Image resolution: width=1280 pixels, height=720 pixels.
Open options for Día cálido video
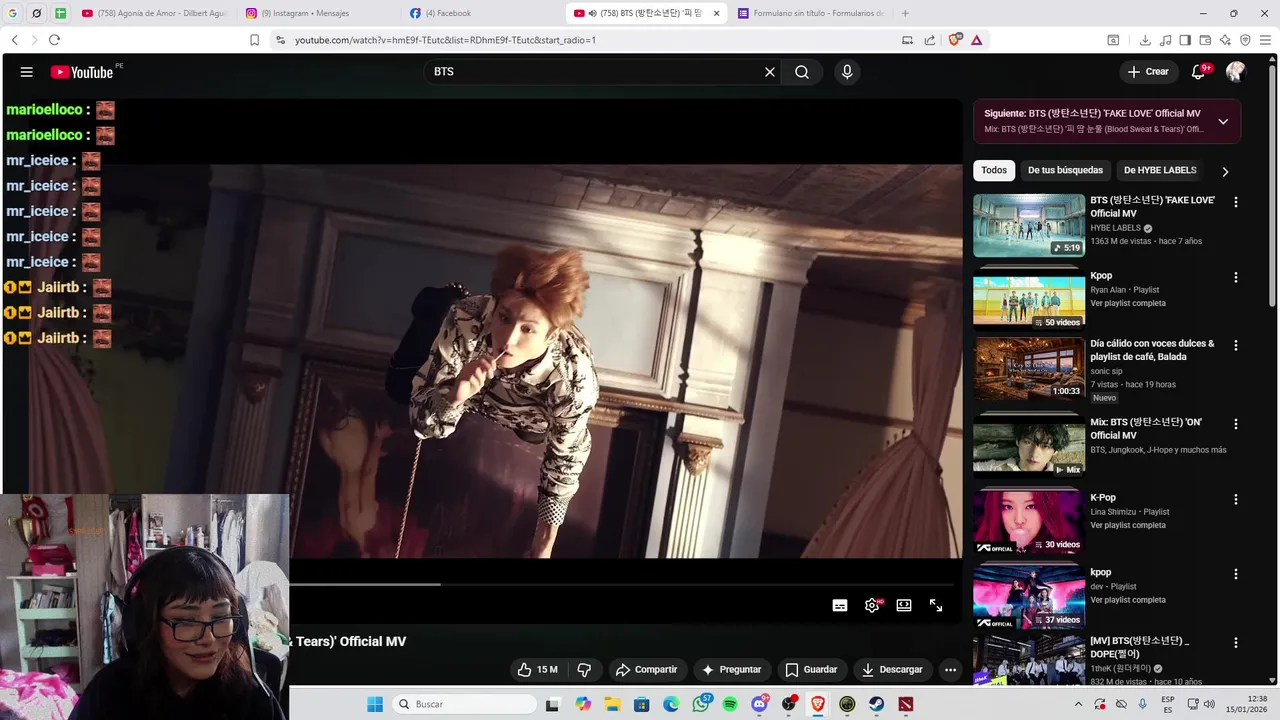[x=1236, y=345]
